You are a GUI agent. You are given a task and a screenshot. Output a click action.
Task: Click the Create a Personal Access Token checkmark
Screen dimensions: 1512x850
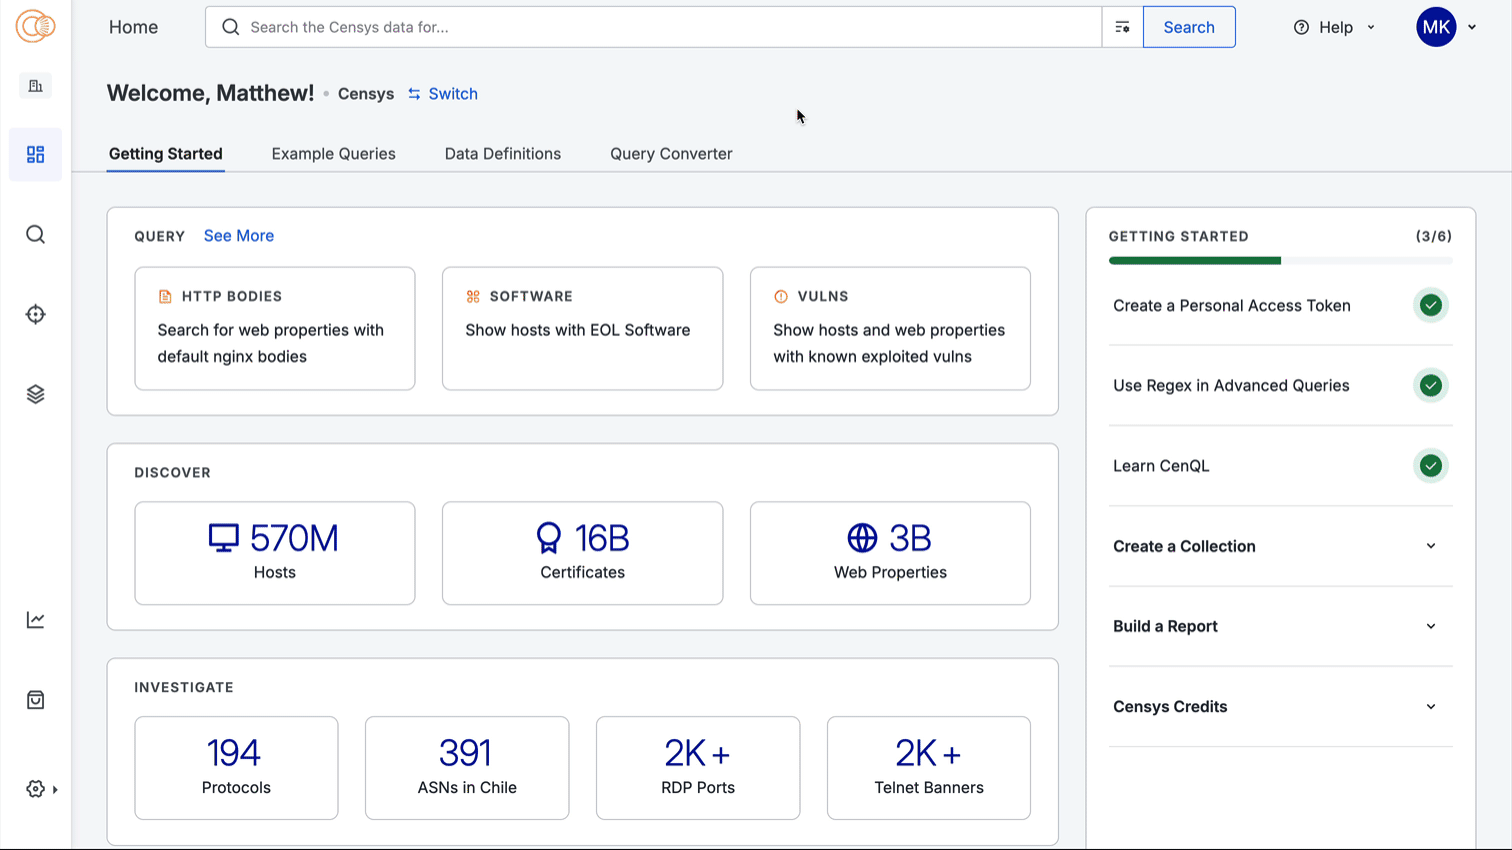[x=1430, y=305]
